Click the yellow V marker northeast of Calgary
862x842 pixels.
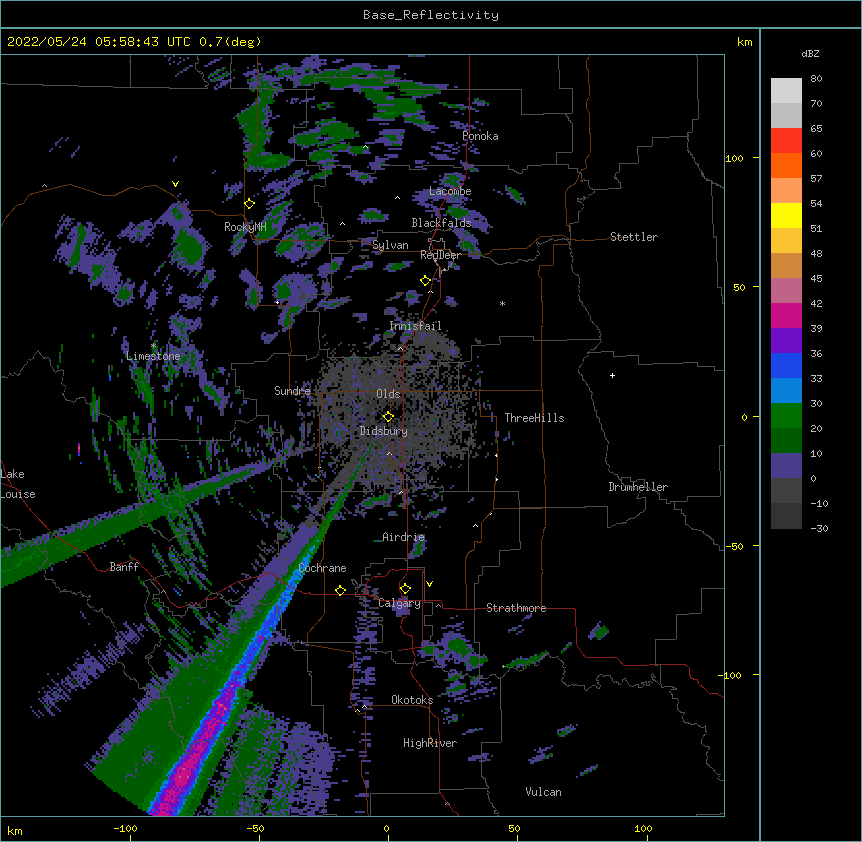click(429, 584)
